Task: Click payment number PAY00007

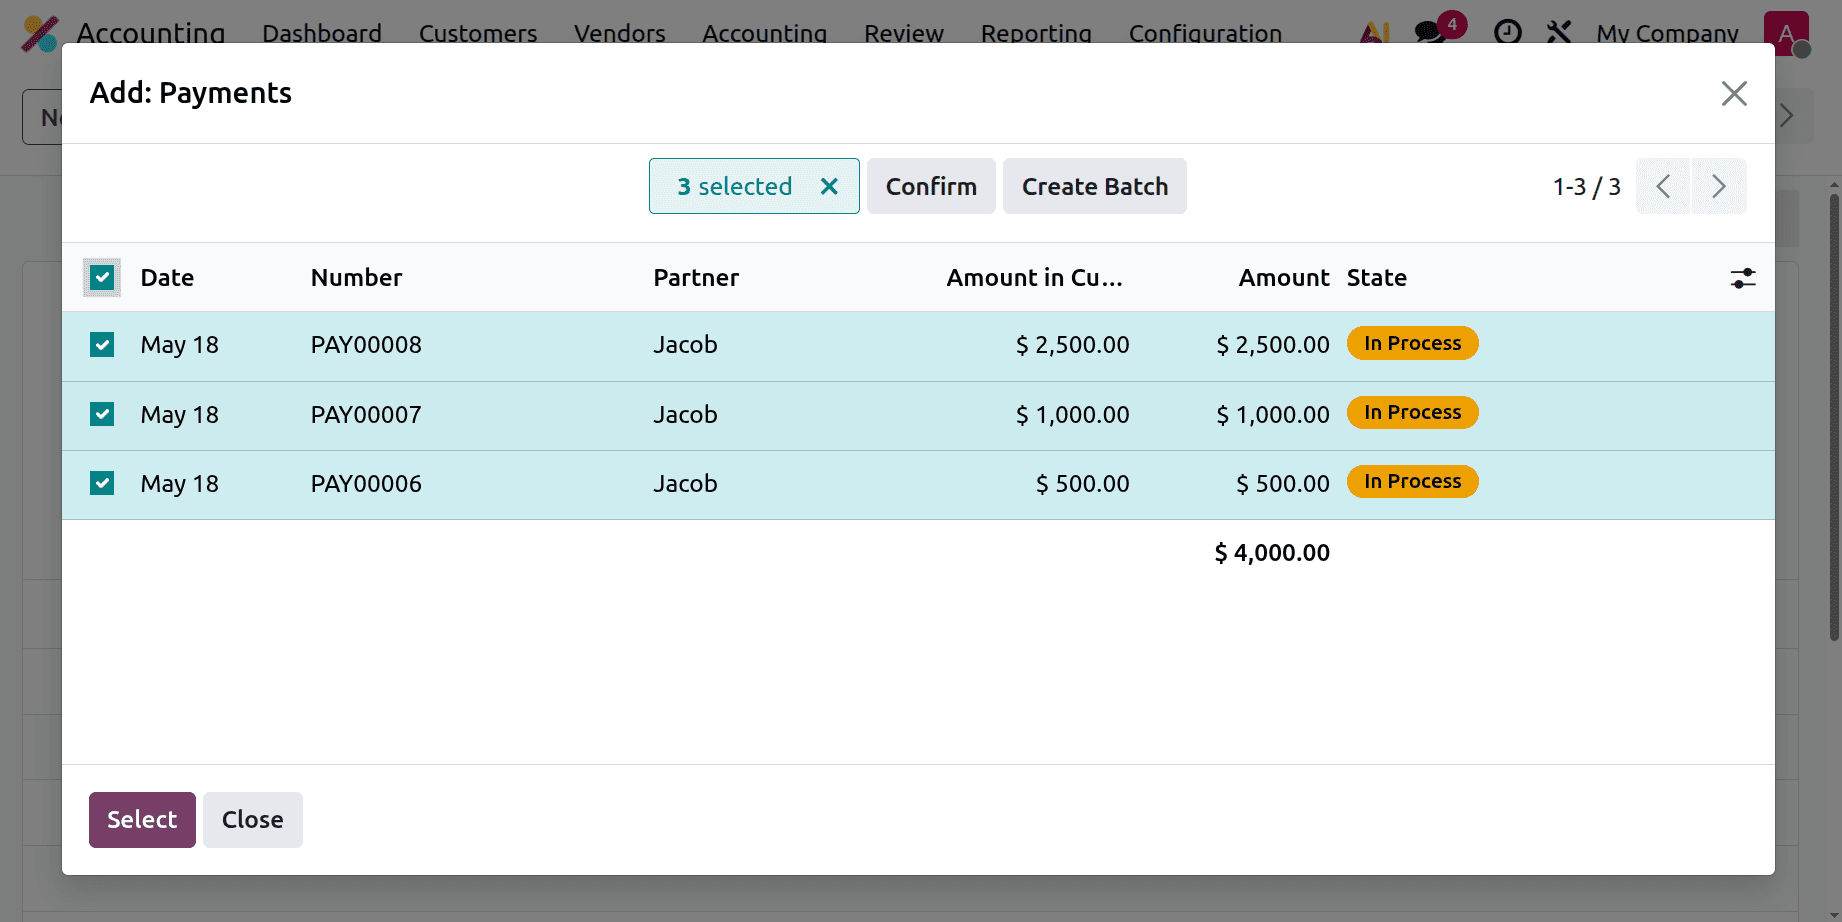Action: tap(366, 414)
